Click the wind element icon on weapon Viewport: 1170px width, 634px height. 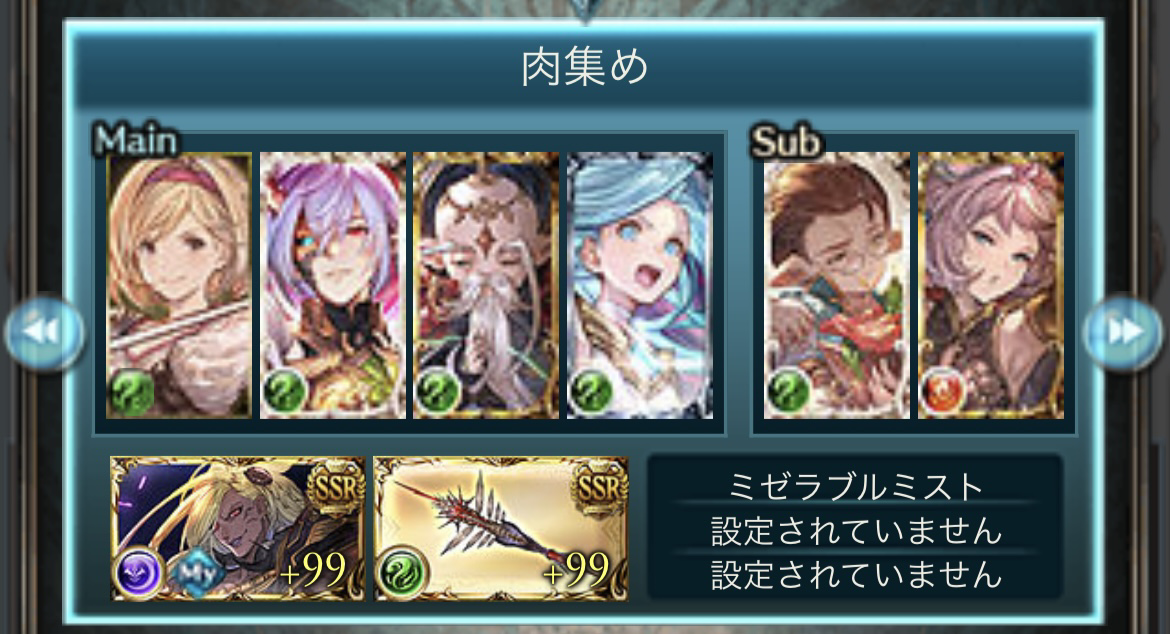pyautogui.click(x=402, y=573)
